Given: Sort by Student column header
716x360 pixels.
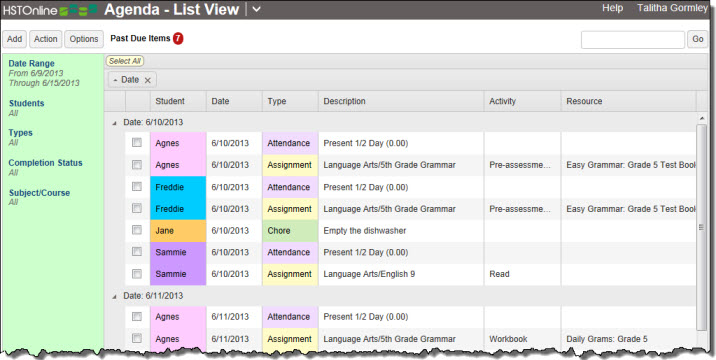Looking at the screenshot, I should coord(178,101).
